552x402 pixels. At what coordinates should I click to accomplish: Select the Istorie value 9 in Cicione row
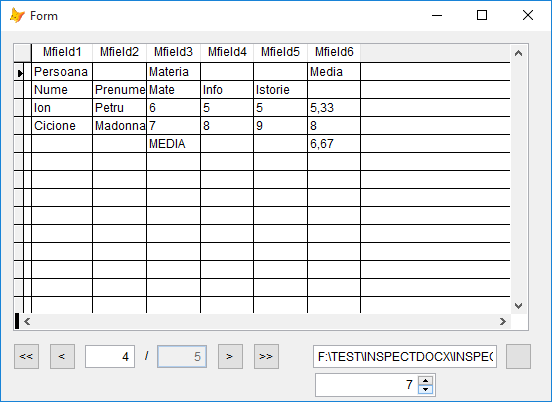[280, 126]
